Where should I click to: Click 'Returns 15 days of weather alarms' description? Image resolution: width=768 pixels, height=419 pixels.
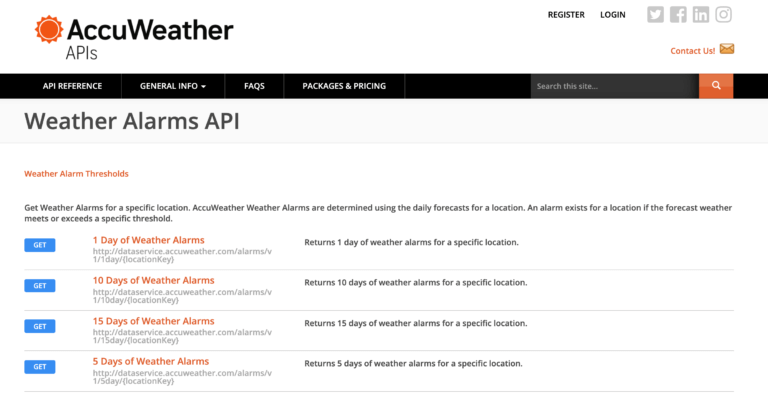[416, 323]
